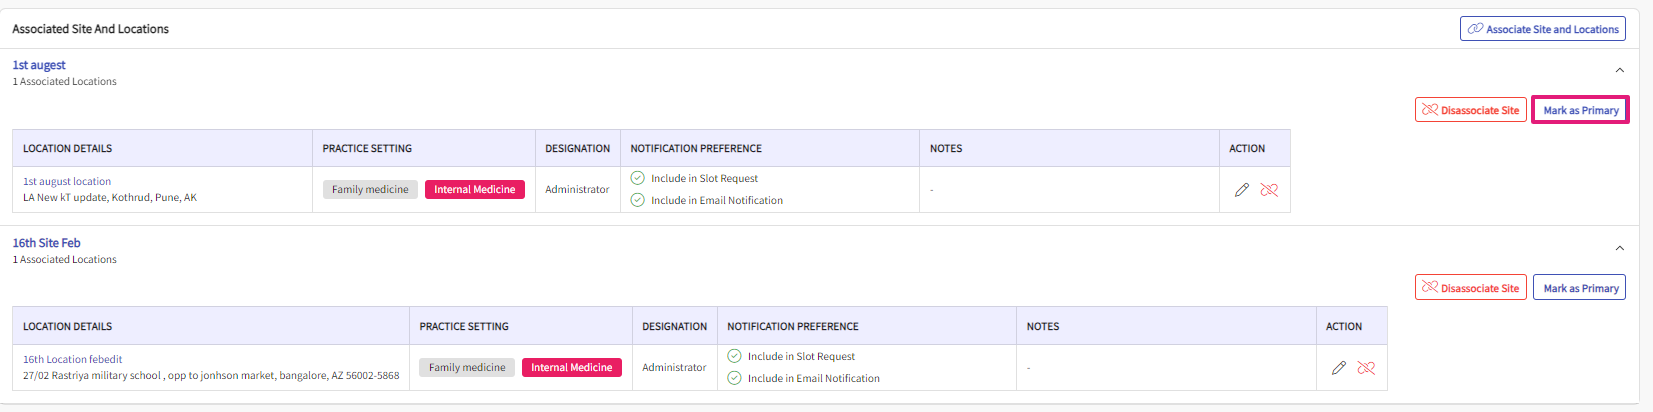Mark the 1st augest site as primary

(x=1580, y=110)
